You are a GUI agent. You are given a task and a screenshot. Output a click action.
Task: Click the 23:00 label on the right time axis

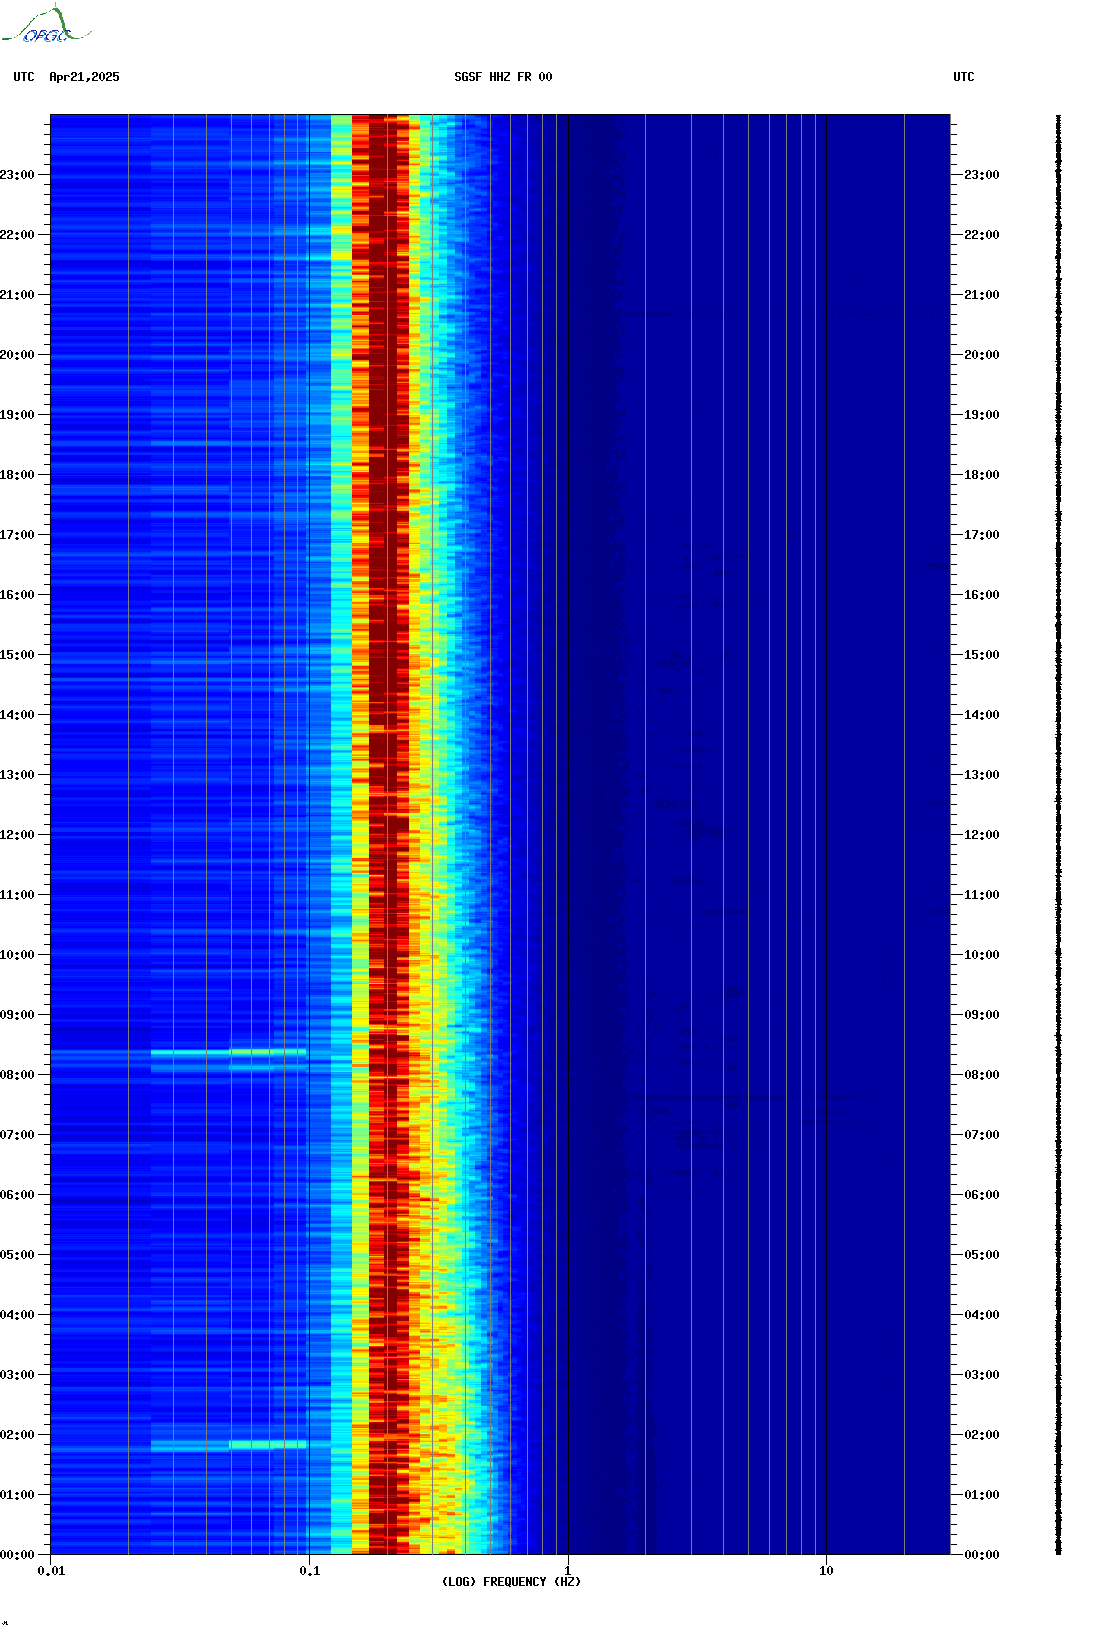(982, 175)
